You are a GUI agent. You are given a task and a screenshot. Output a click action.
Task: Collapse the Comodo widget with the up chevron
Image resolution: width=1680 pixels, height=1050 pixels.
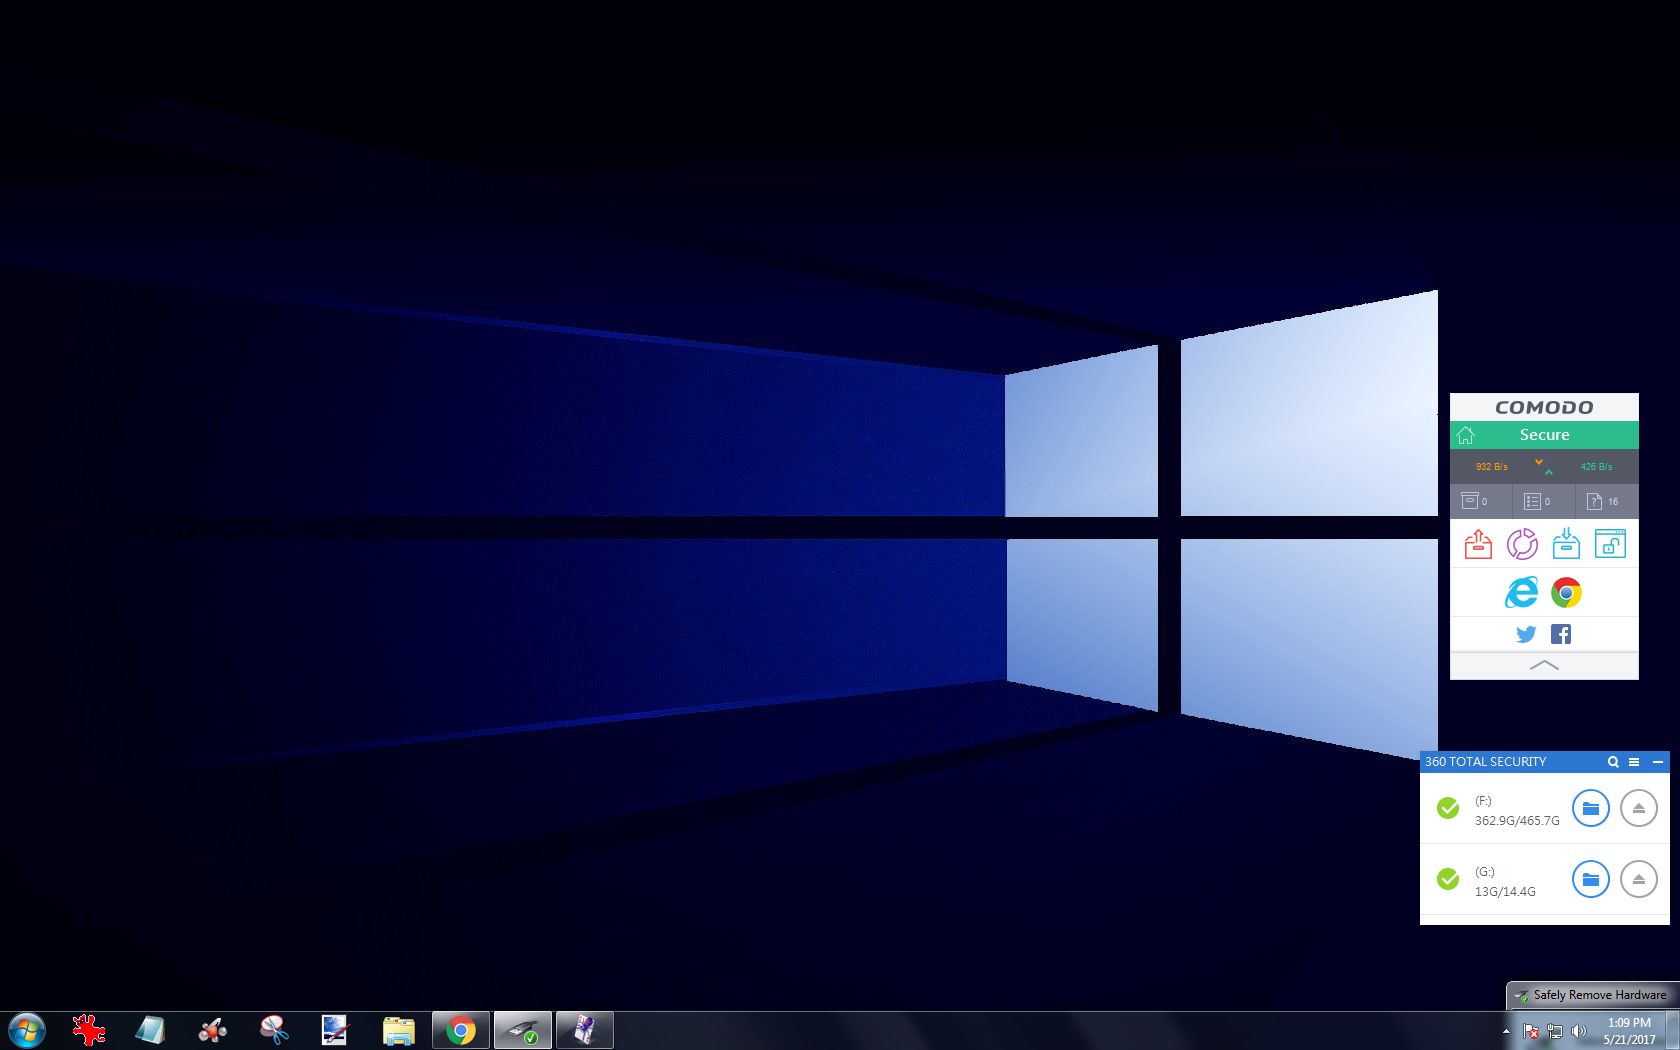coord(1544,665)
